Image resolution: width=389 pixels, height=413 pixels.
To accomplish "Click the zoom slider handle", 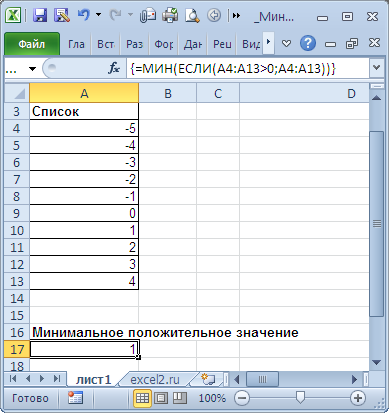I will click(300, 397).
